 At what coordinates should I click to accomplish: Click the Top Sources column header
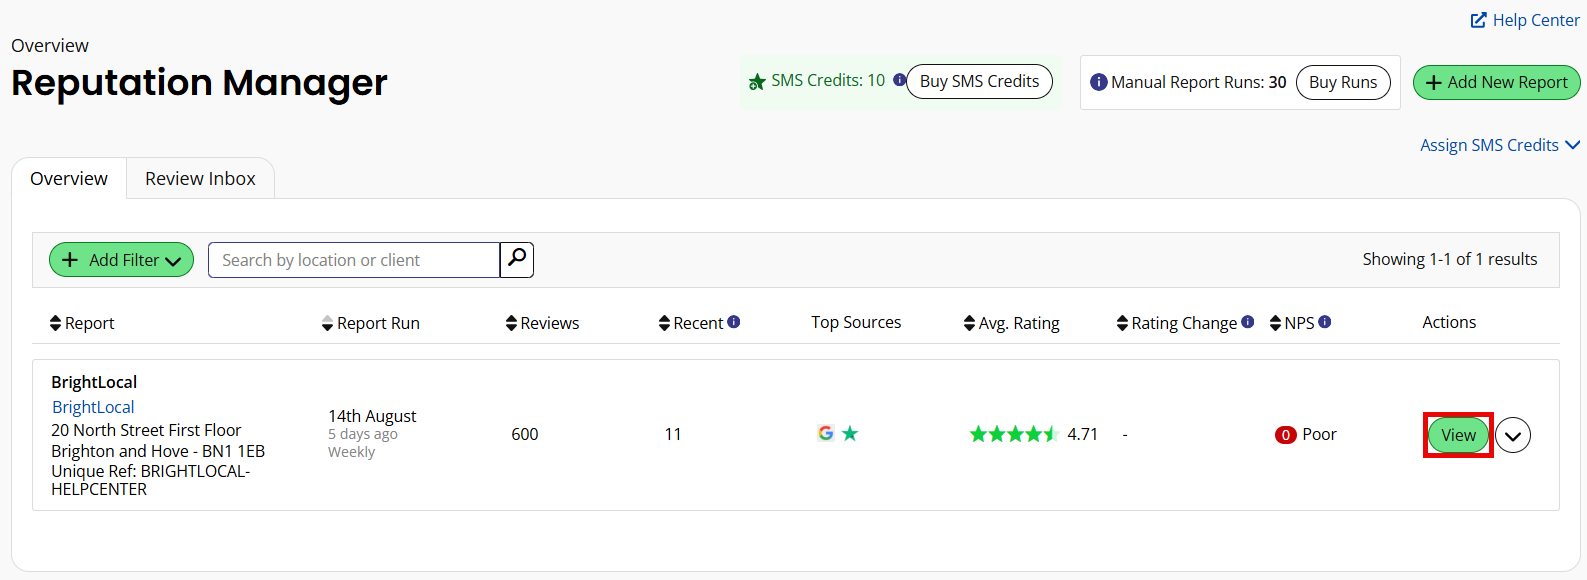856,322
